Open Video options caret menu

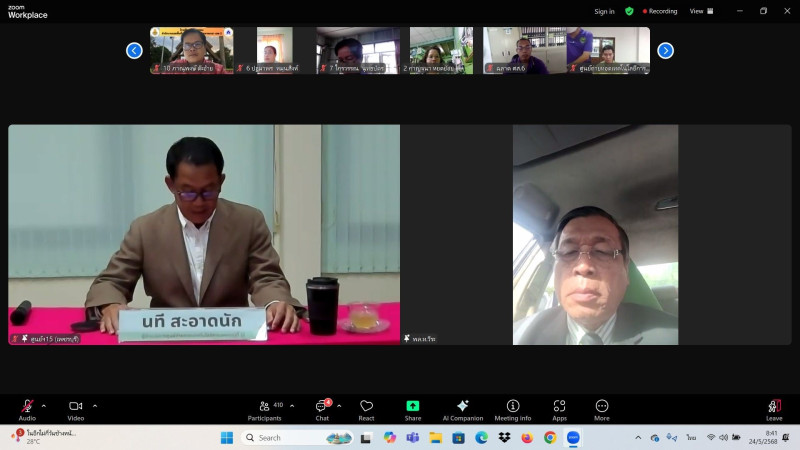click(95, 406)
